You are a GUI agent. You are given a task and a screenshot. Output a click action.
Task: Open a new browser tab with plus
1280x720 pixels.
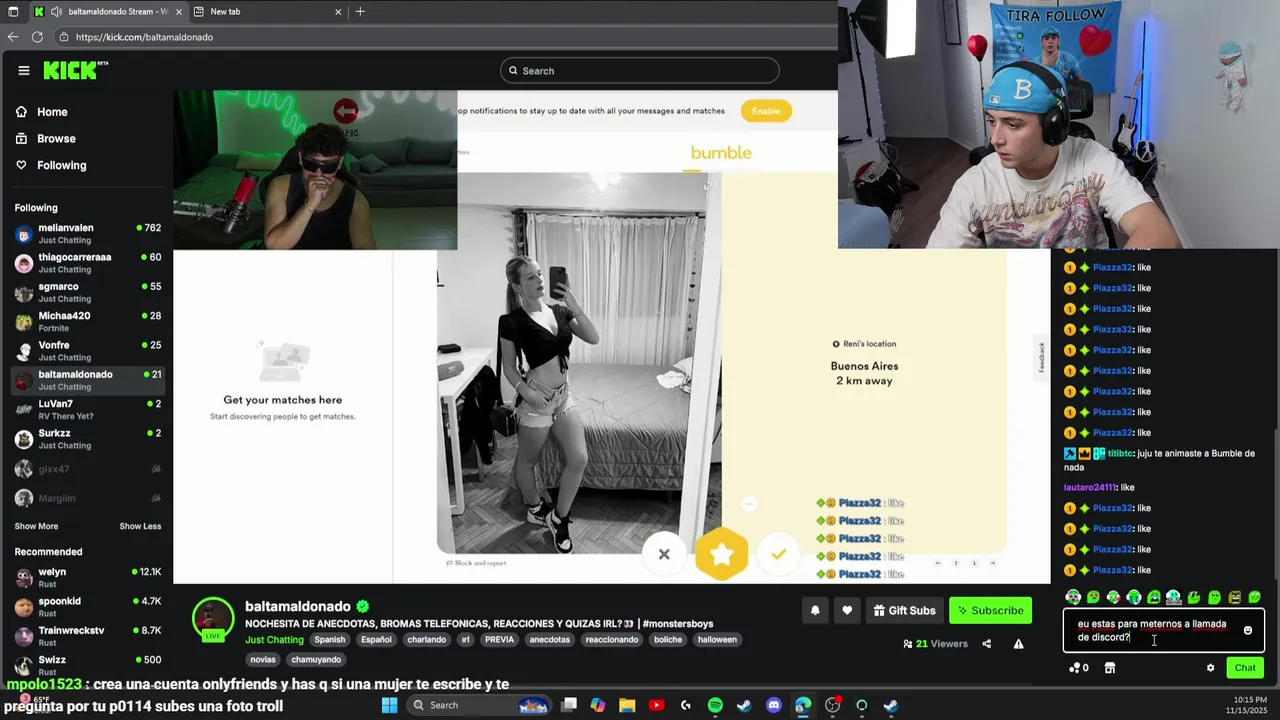[x=360, y=11]
